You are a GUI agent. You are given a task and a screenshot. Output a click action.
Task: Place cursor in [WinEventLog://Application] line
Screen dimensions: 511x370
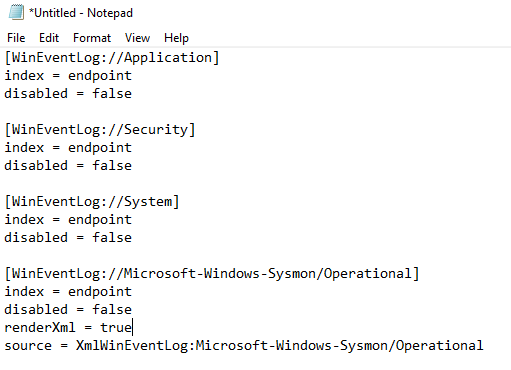[x=112, y=58]
